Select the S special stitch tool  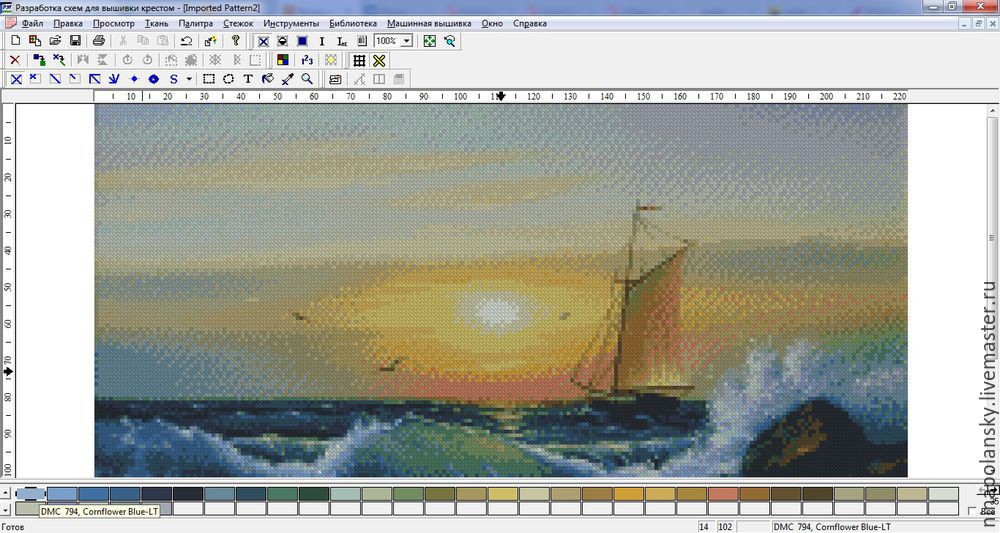point(173,79)
